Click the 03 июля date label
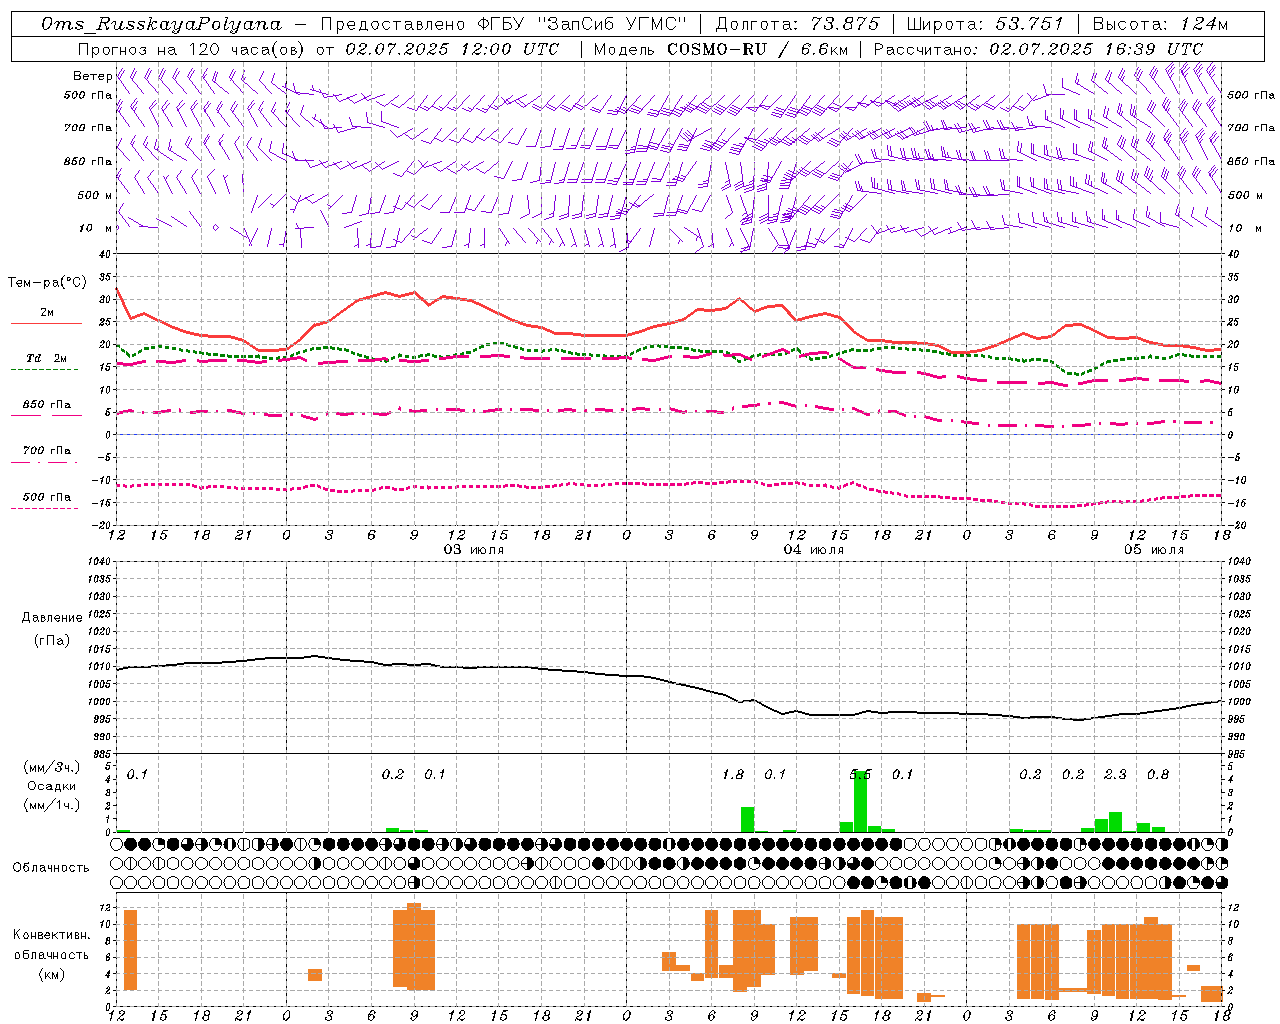1280x1024 pixels. 474,550
